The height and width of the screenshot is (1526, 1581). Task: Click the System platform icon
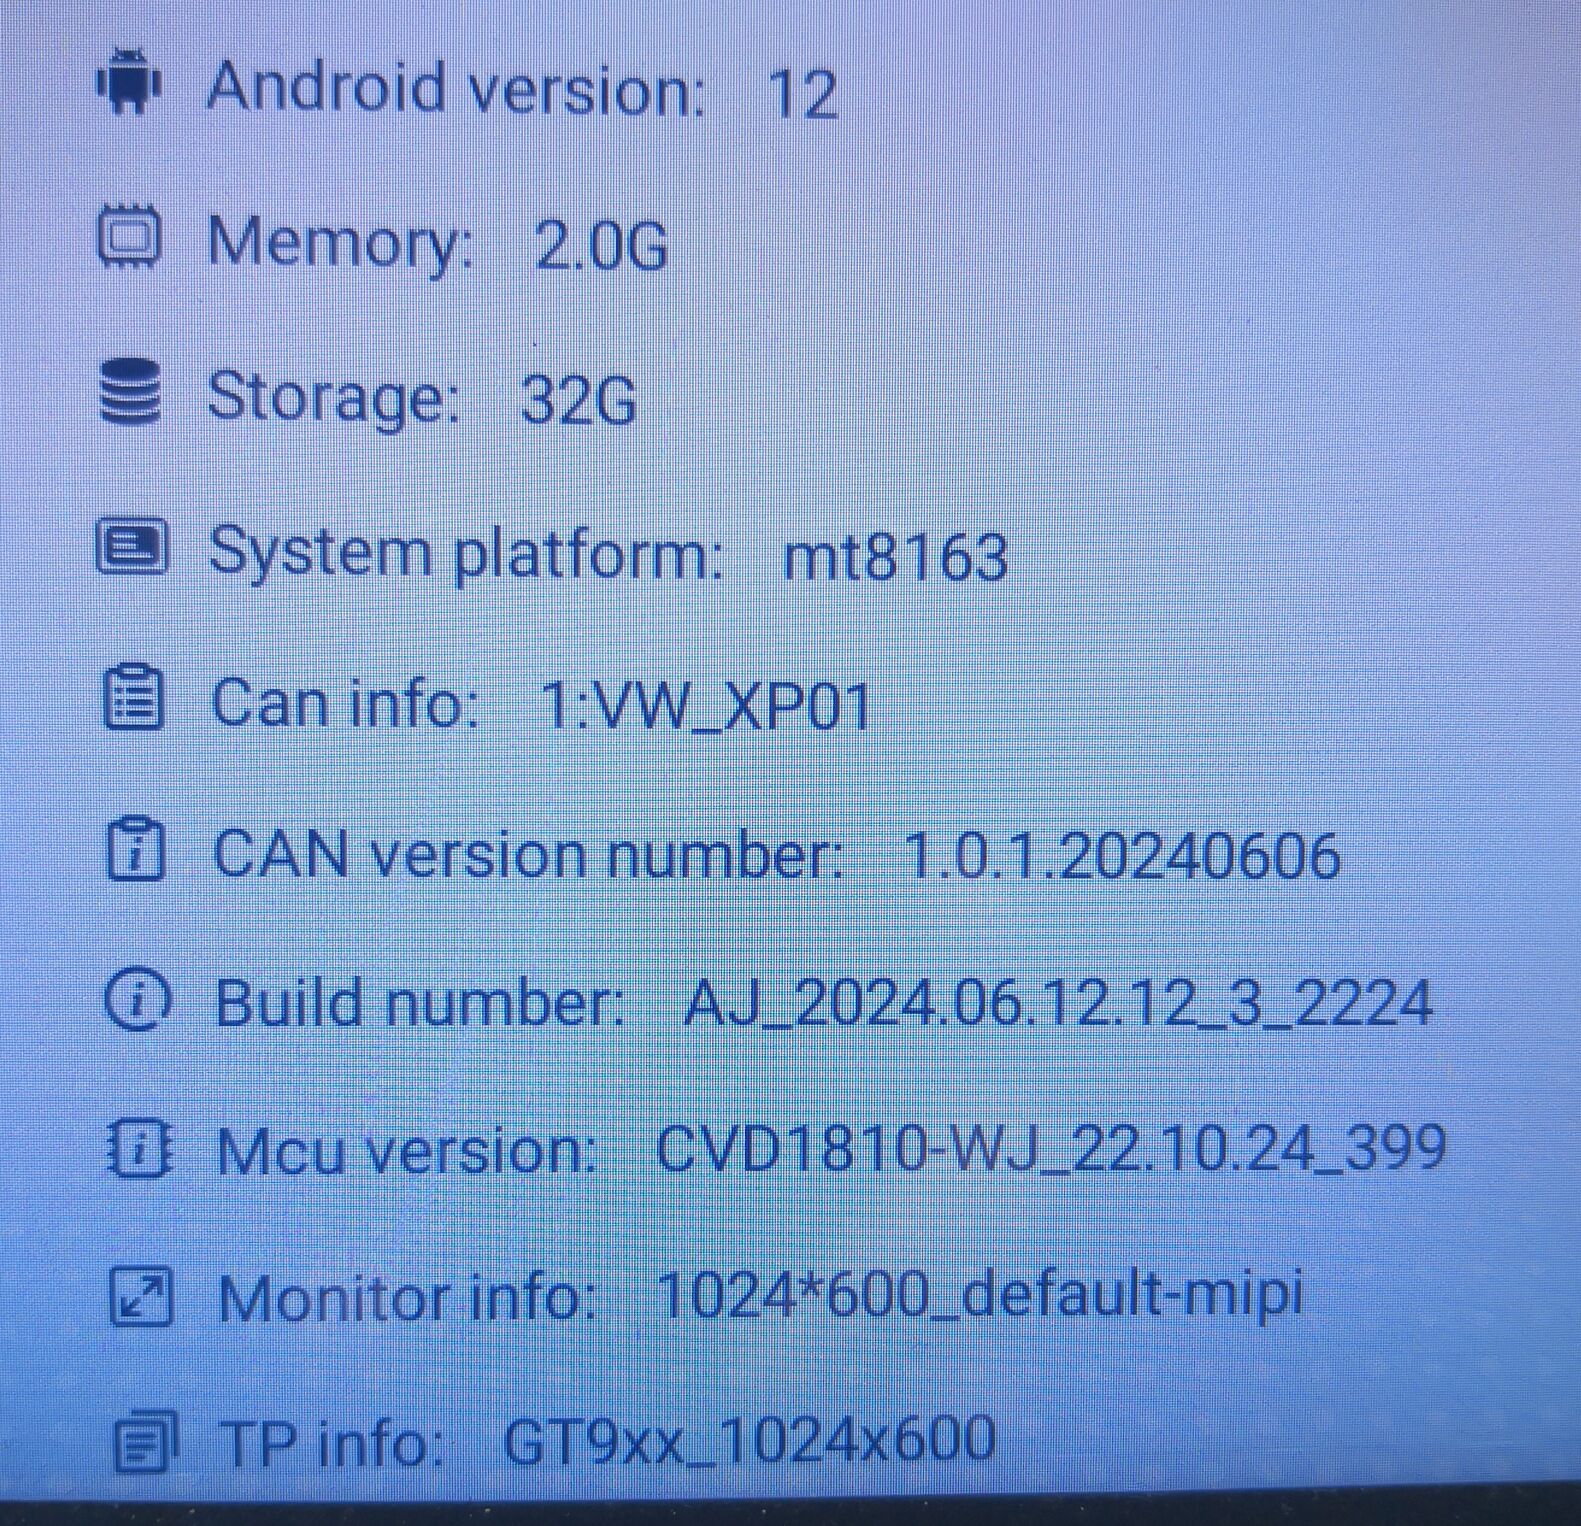pyautogui.click(x=132, y=547)
